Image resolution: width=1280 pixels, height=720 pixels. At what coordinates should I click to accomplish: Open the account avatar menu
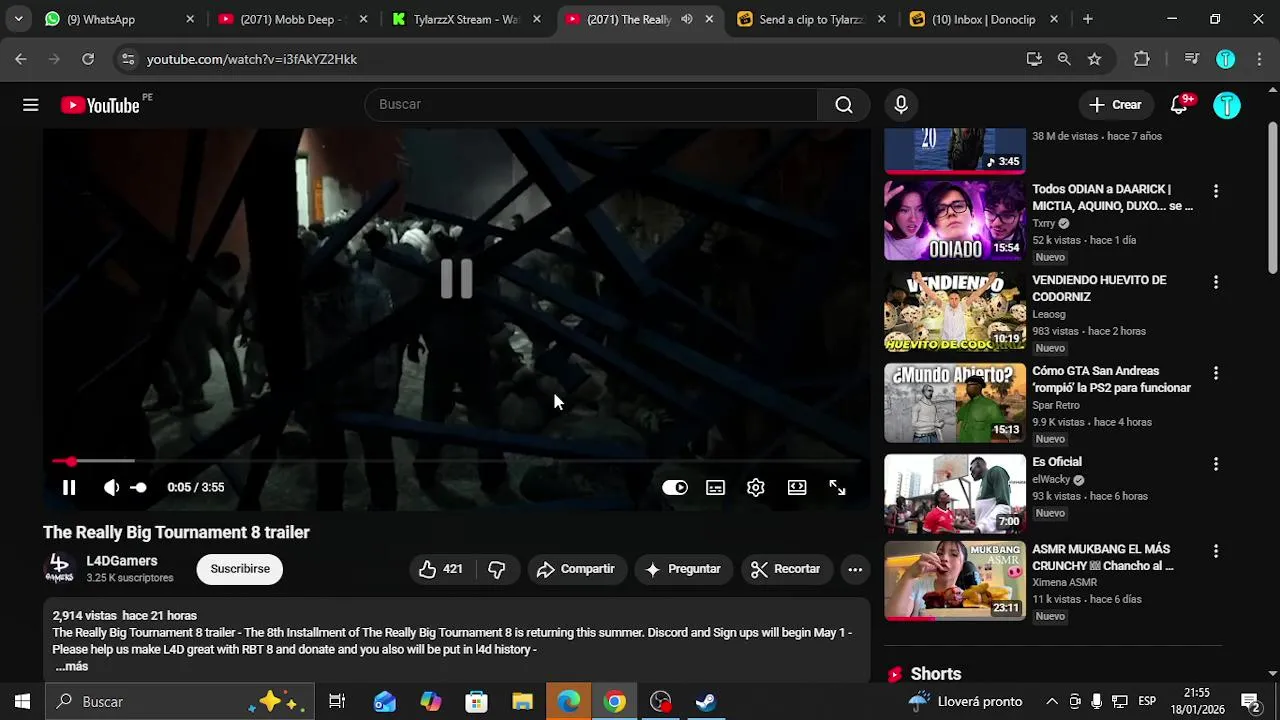1227,105
